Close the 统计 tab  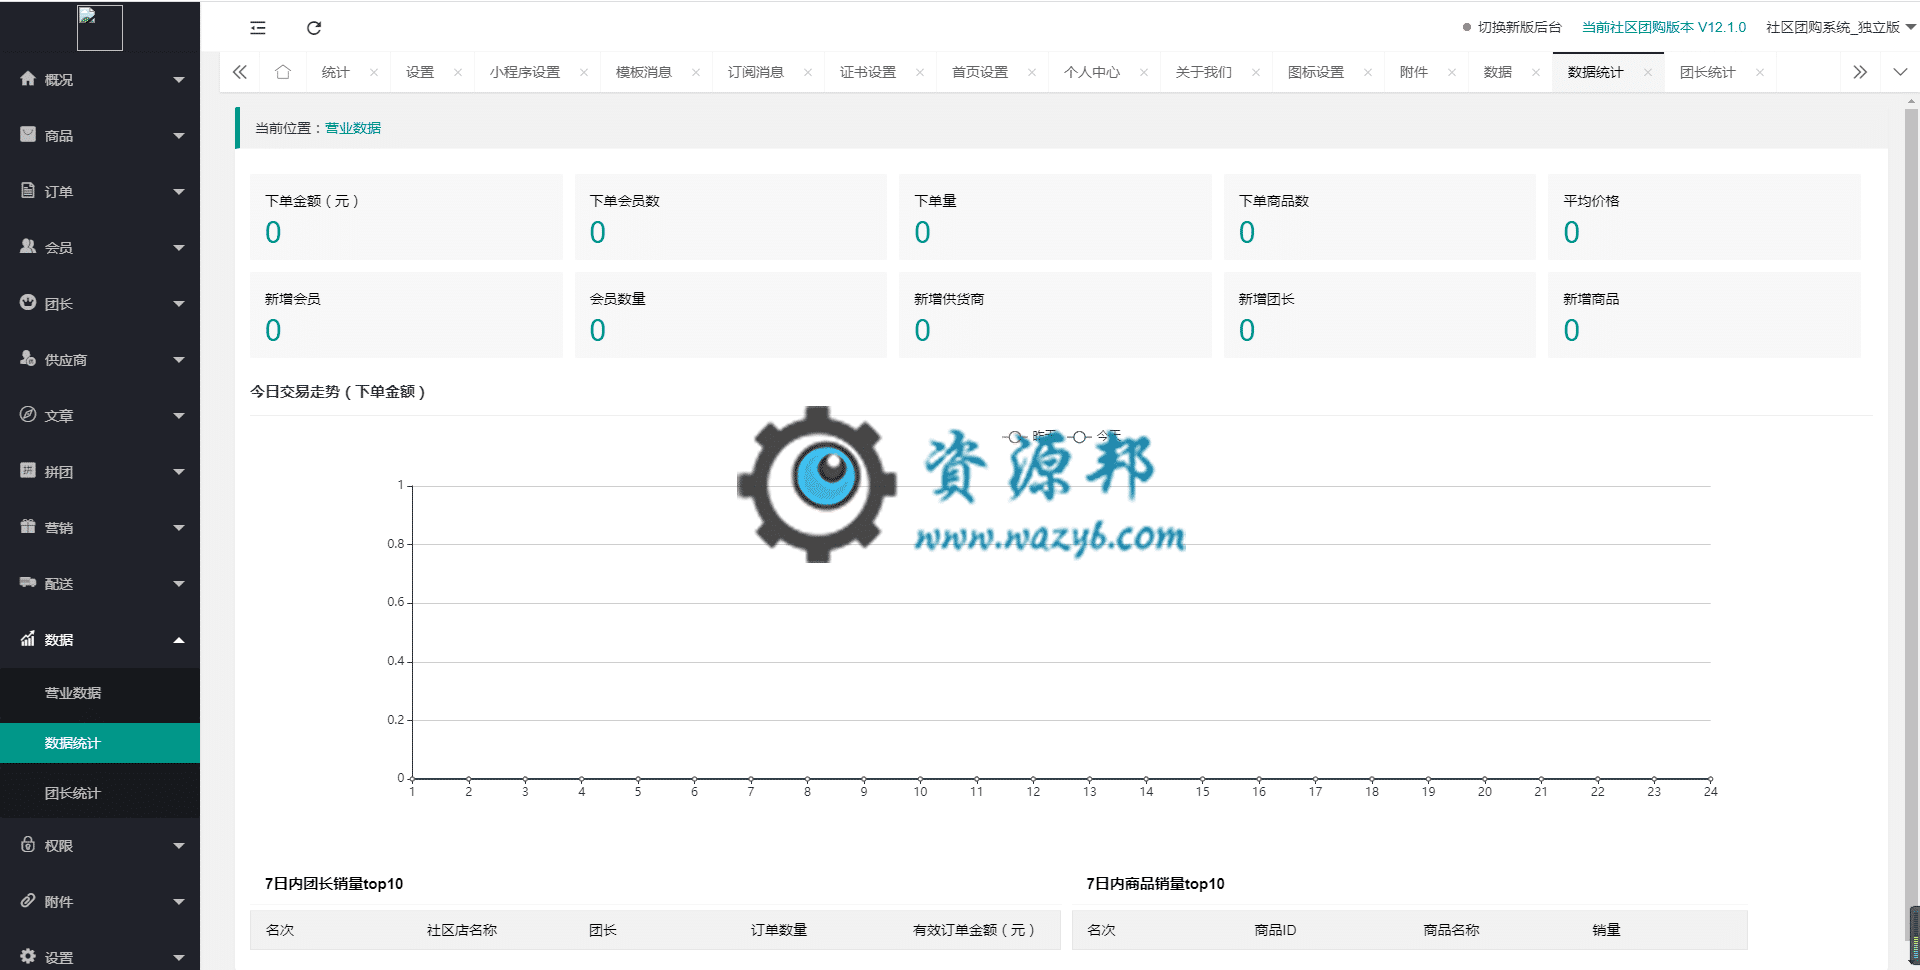(374, 72)
